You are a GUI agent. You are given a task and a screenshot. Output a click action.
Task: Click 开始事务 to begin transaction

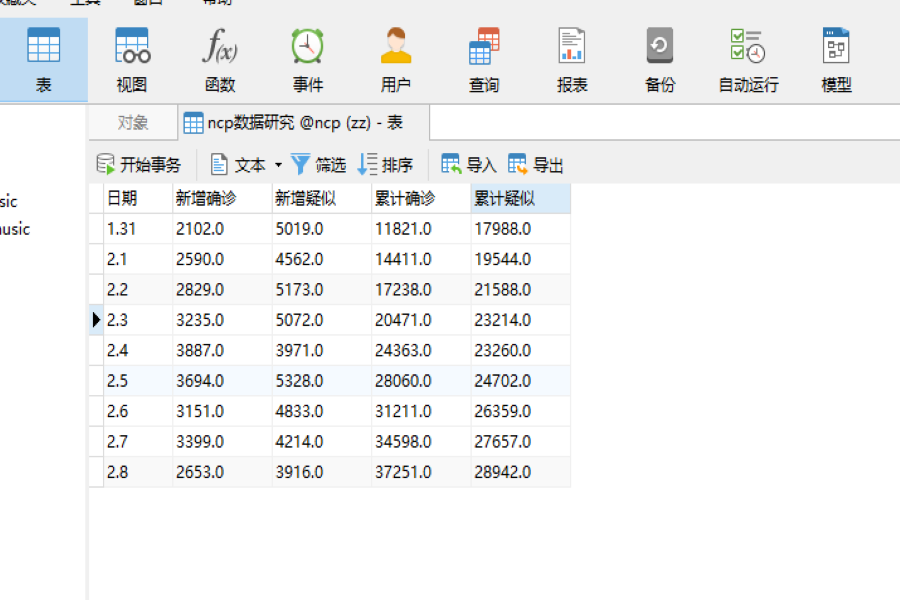point(139,165)
